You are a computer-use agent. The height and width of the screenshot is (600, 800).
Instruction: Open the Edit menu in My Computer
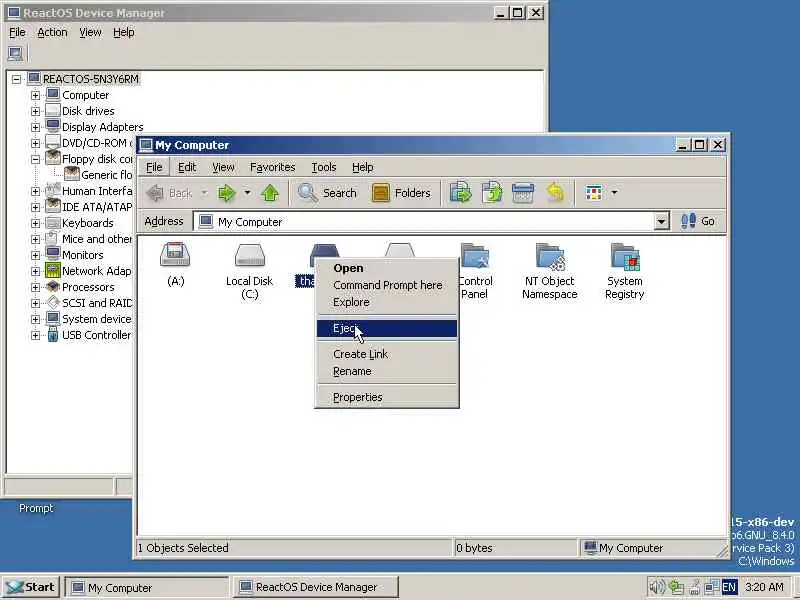(x=187, y=167)
